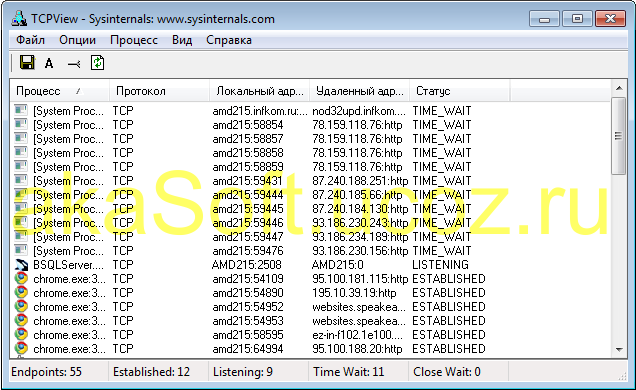The image size is (636, 390).
Task: Click the LISTENING status cell
Action: point(440,265)
